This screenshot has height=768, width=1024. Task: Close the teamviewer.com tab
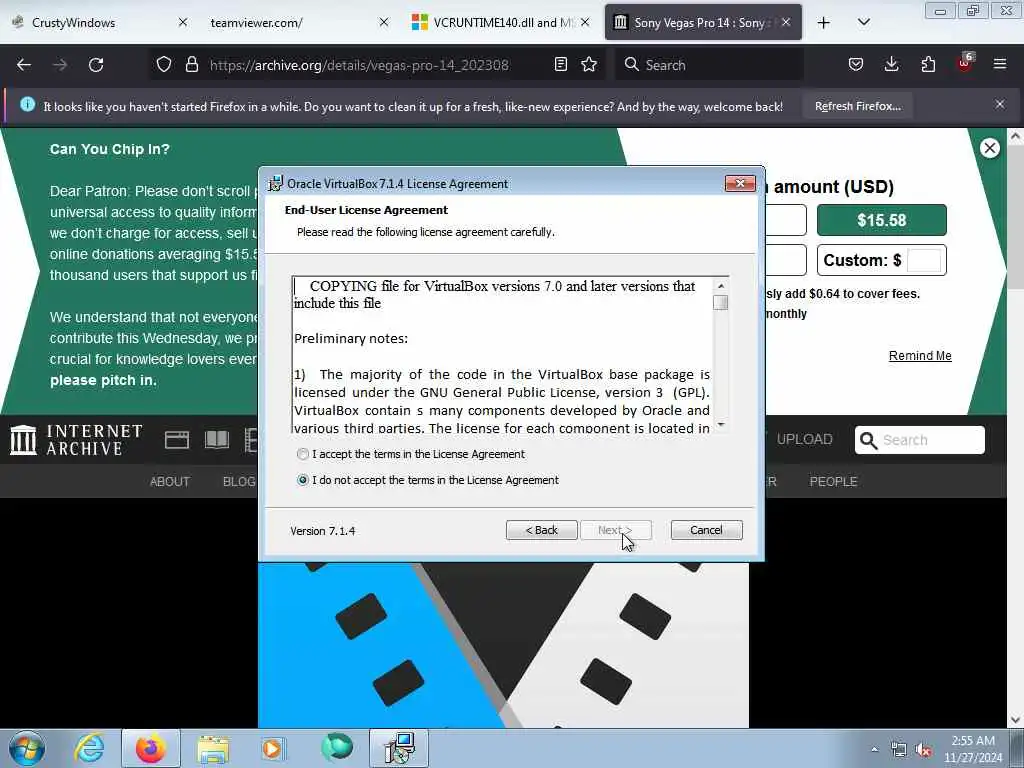384,23
